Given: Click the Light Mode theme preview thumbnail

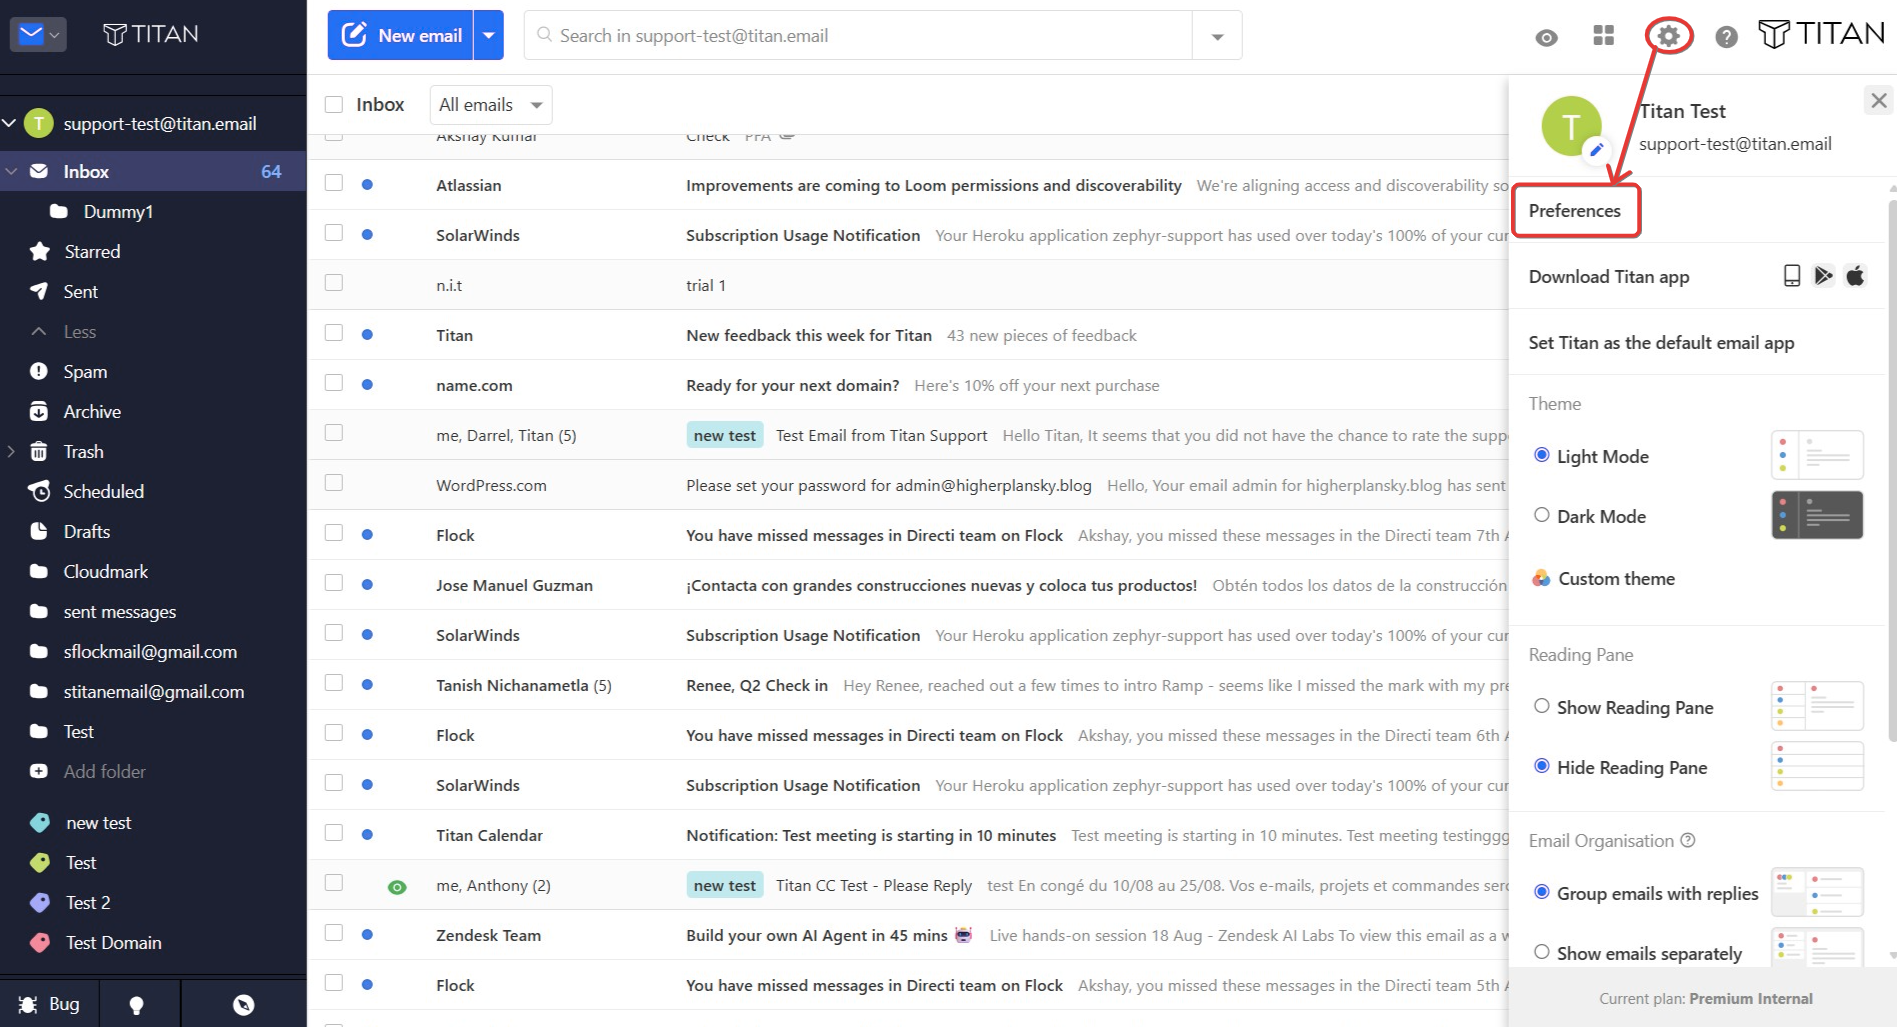Looking at the screenshot, I should pyautogui.click(x=1817, y=455).
